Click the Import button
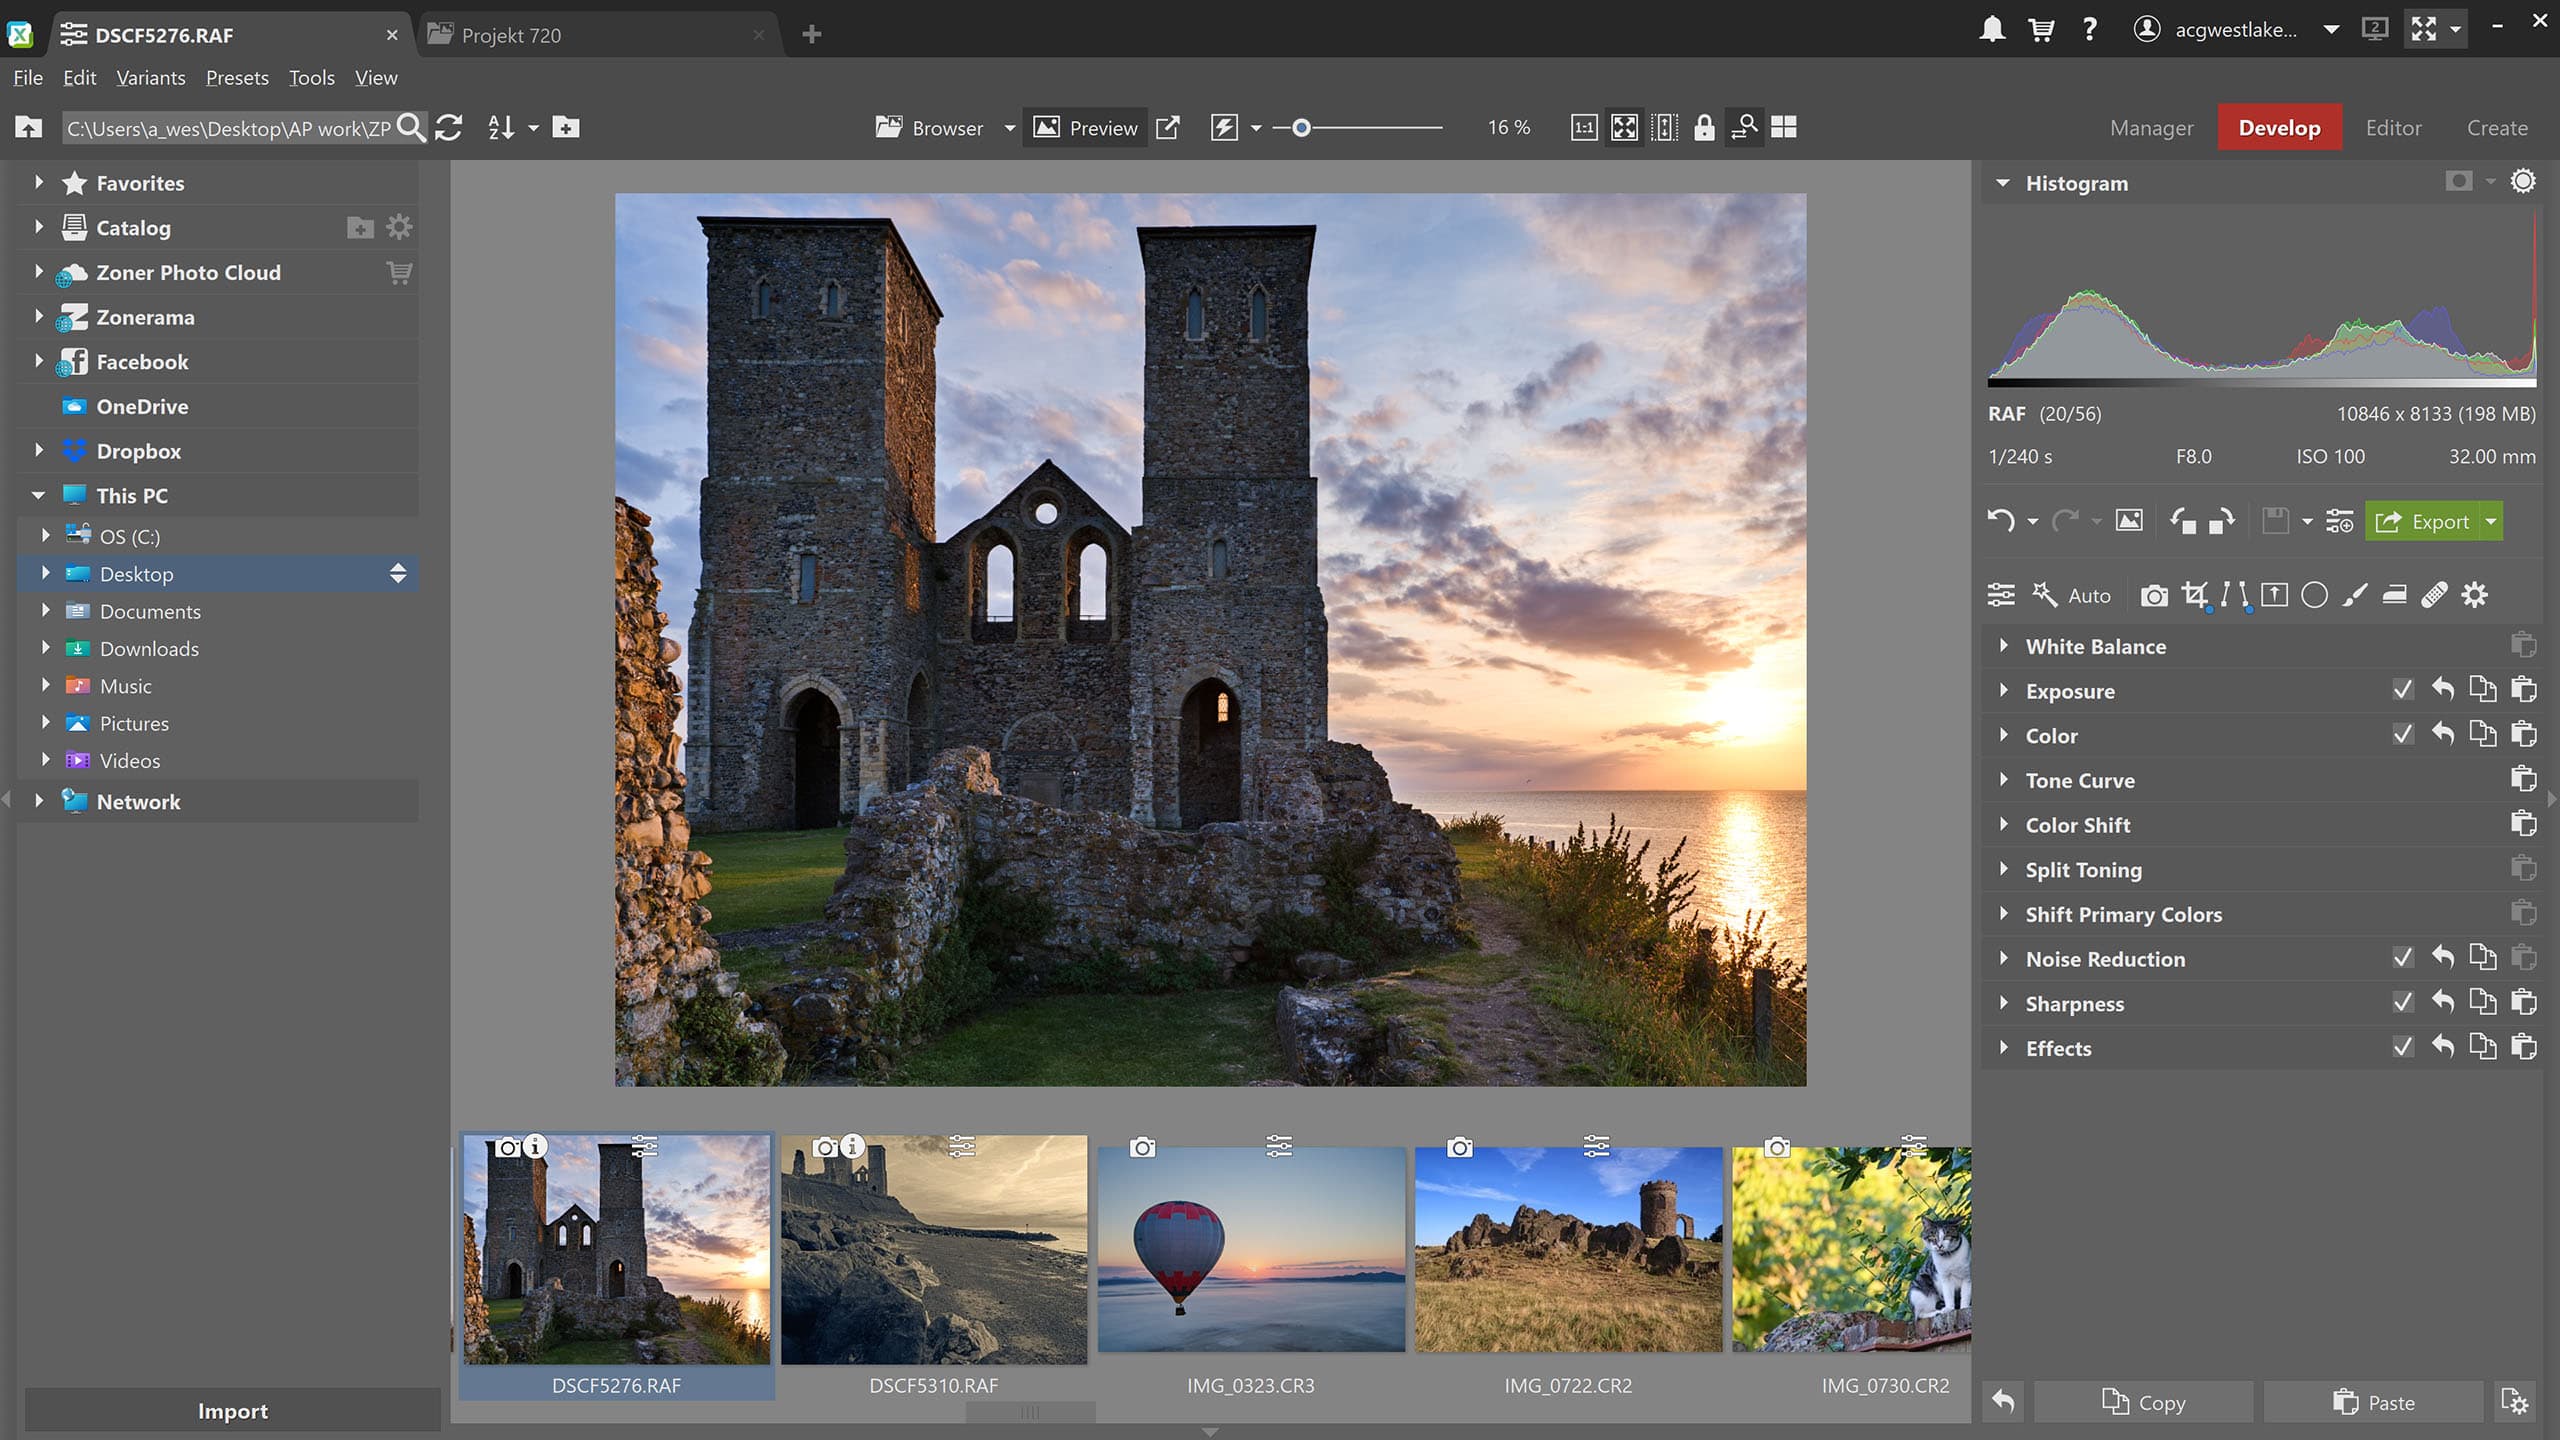The image size is (2560, 1440). pos(230,1410)
